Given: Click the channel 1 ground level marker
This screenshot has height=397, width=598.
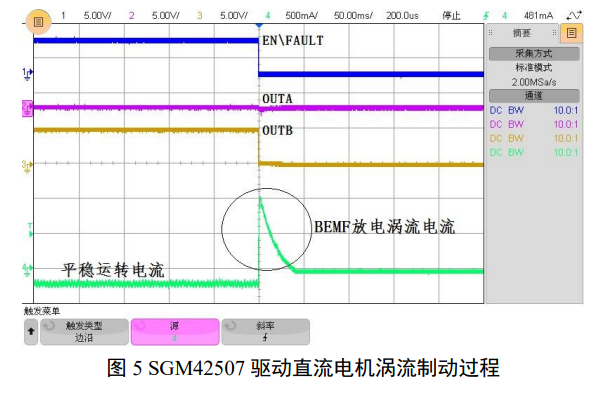Looking at the screenshot, I should 27,73.
